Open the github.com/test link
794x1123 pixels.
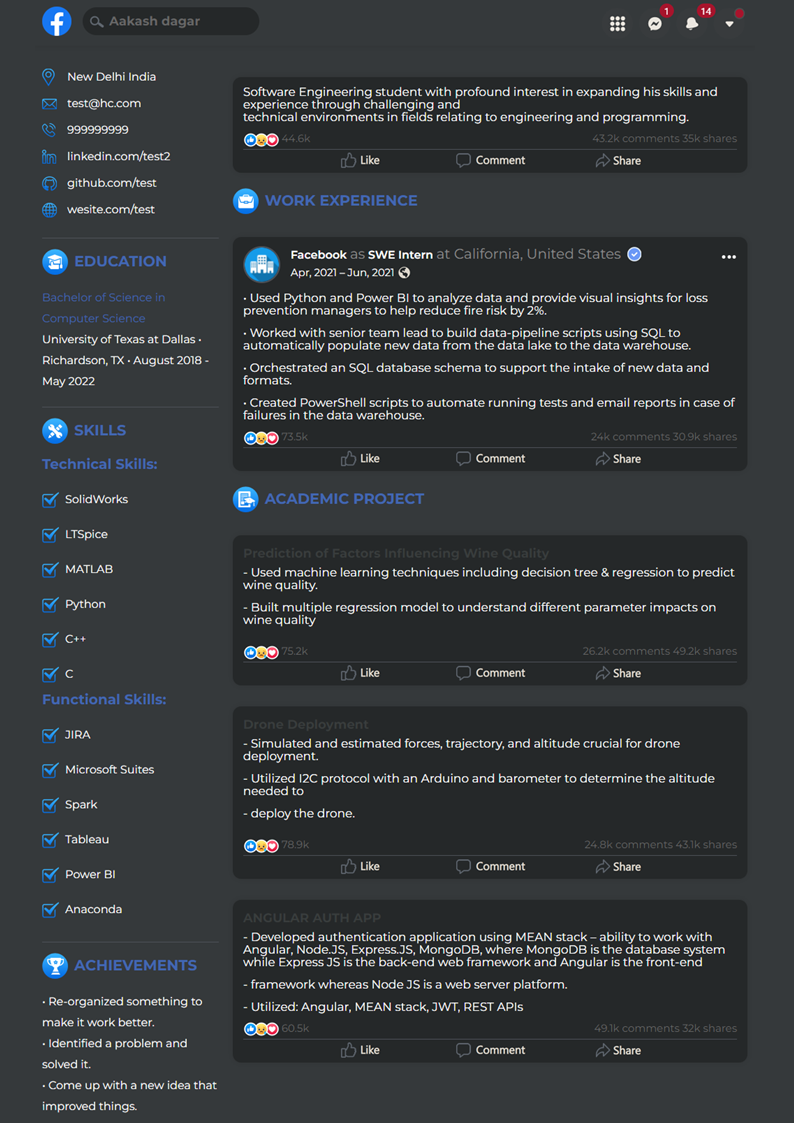coord(112,183)
